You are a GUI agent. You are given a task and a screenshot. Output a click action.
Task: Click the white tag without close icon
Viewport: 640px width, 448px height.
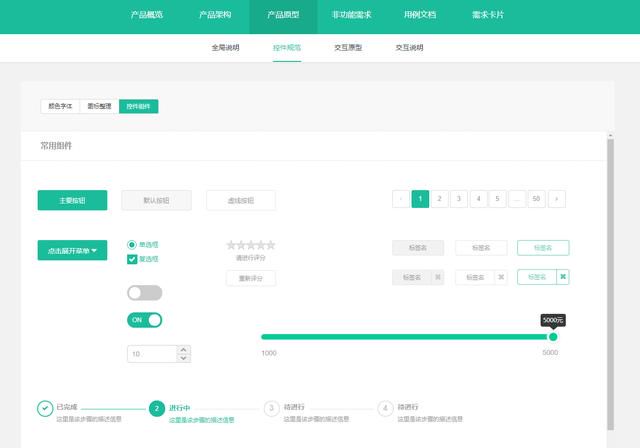(481, 248)
